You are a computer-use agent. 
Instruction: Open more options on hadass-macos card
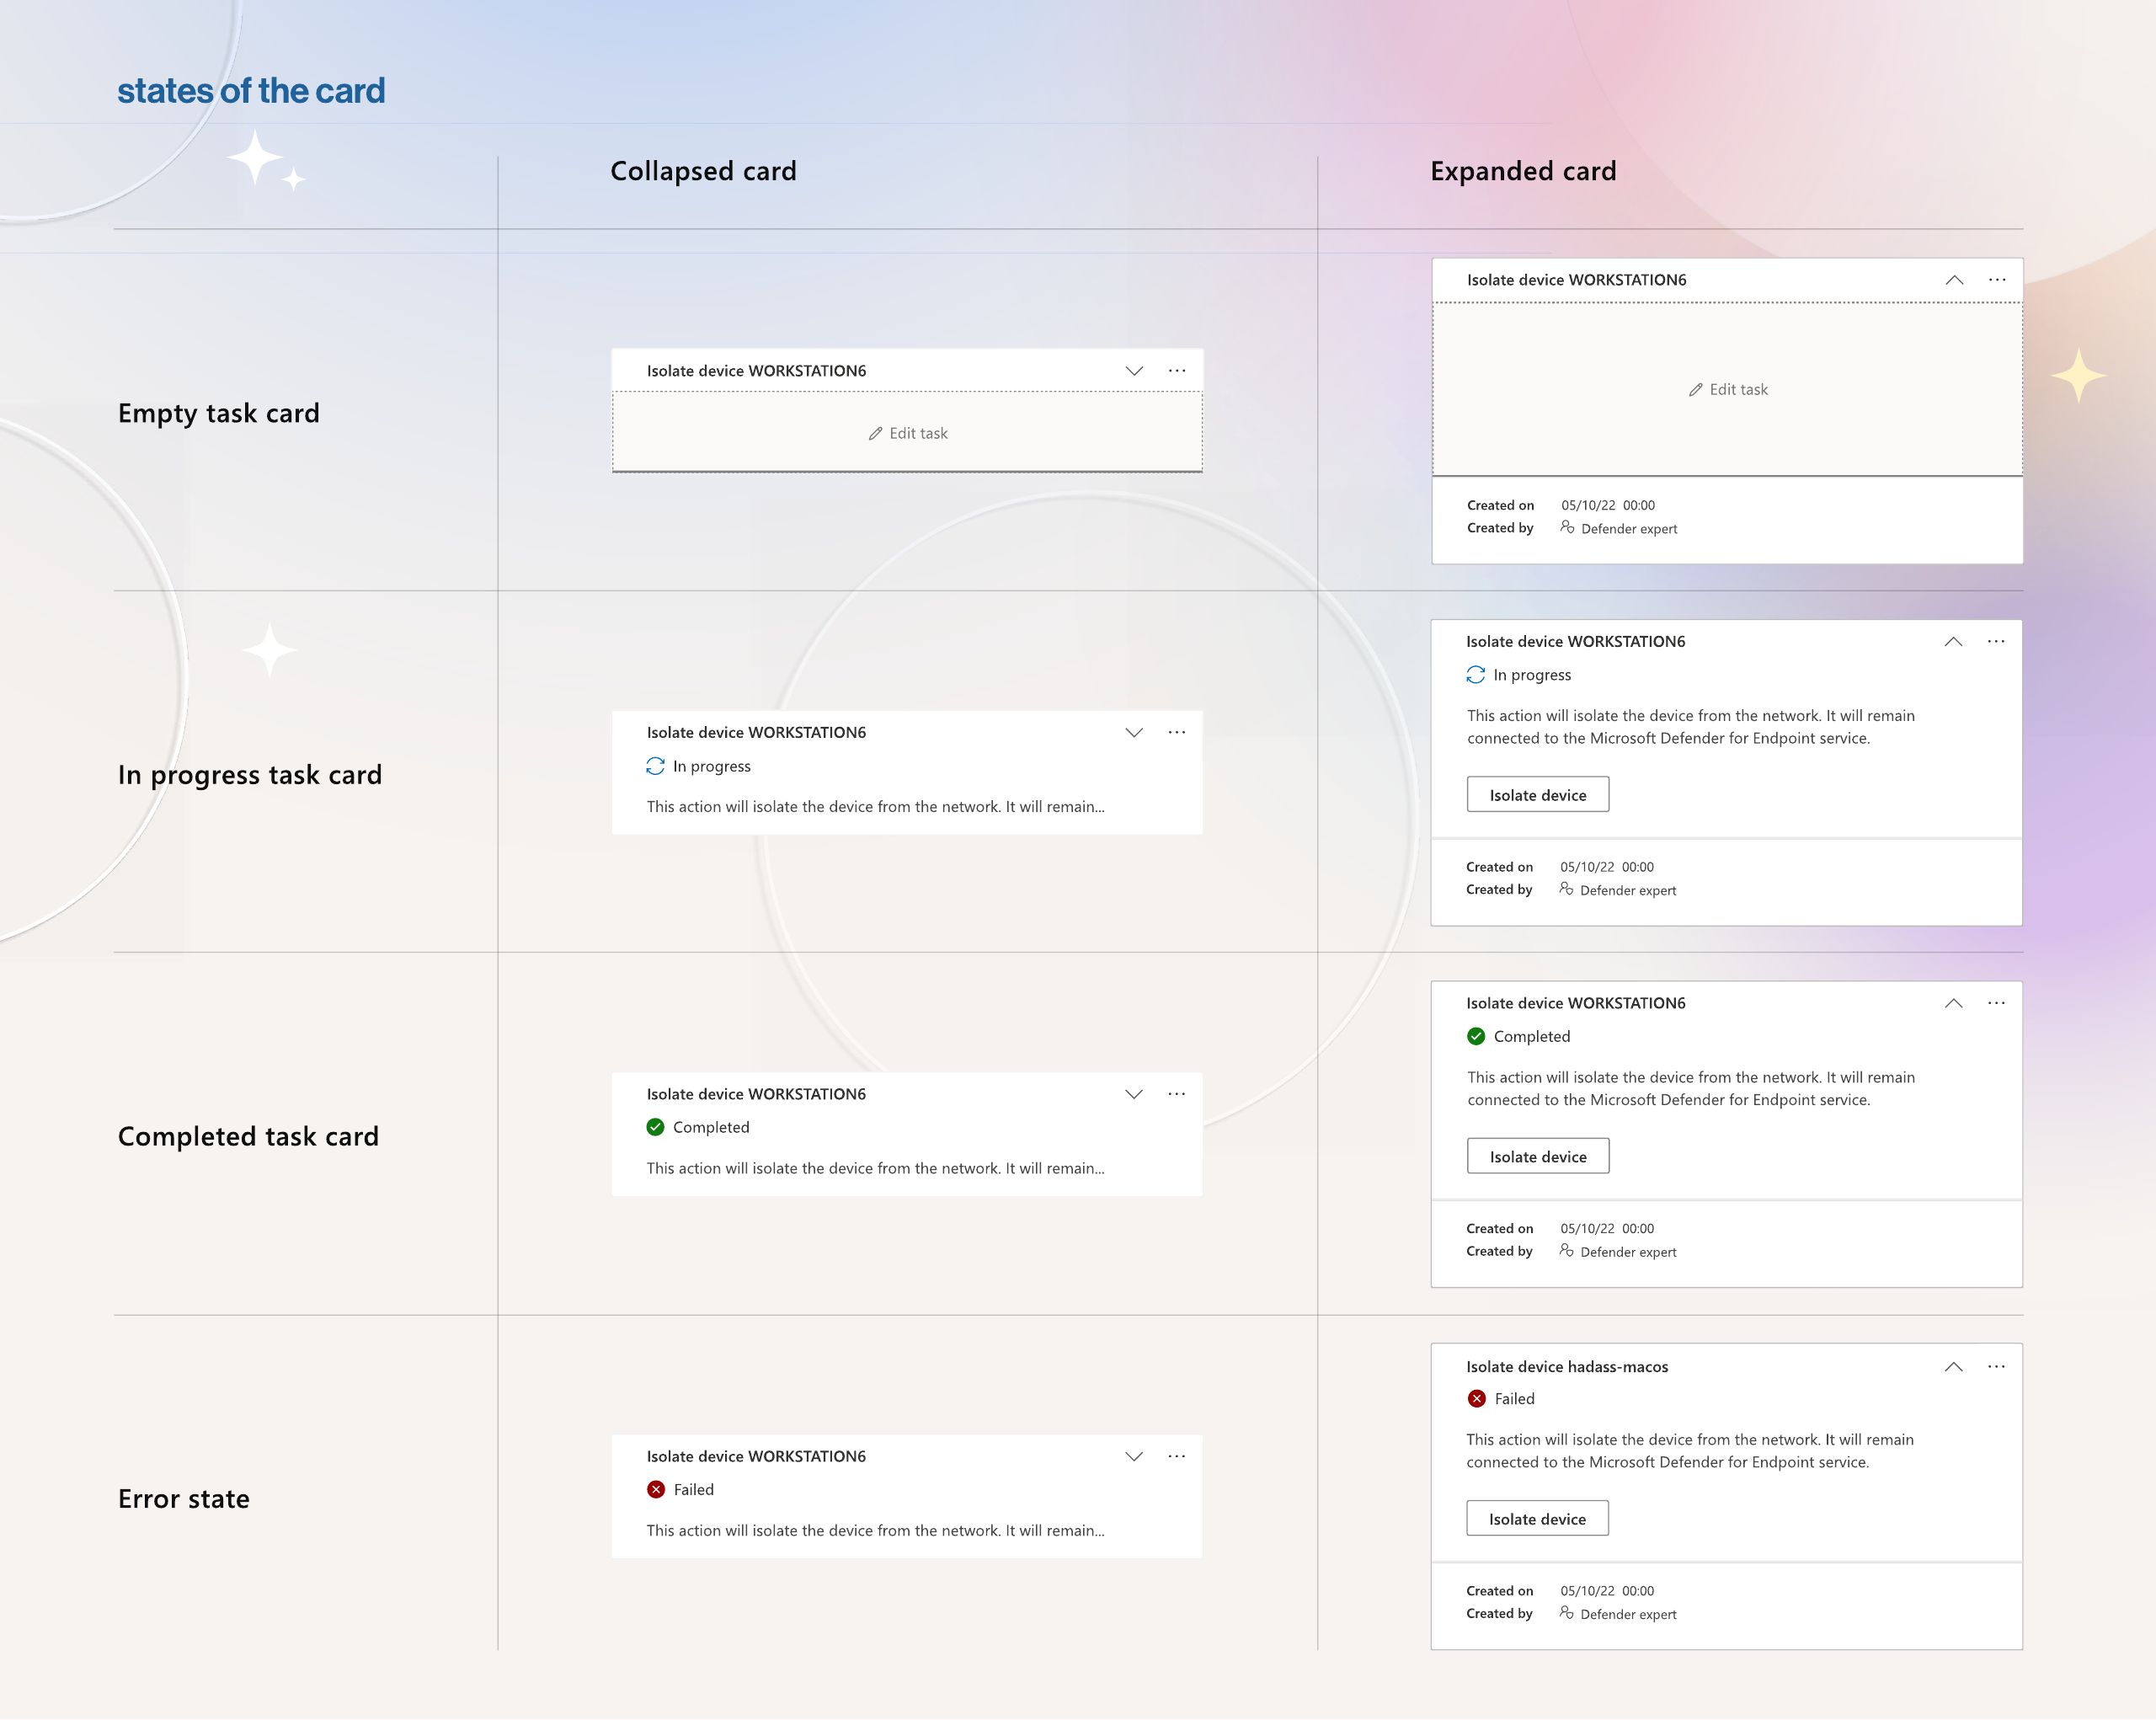1996,1367
